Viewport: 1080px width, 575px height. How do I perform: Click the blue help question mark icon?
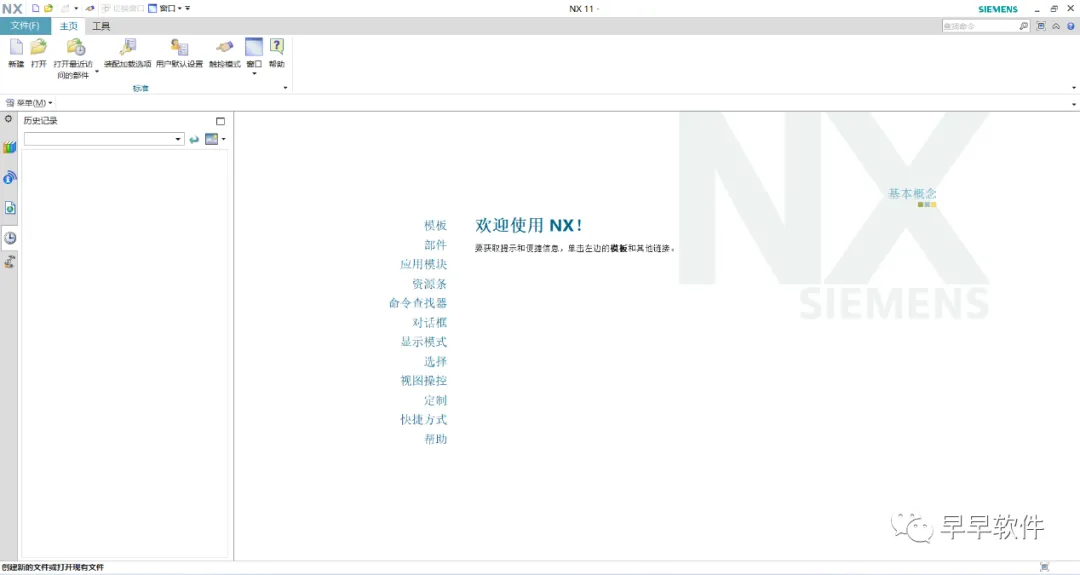tap(1070, 26)
